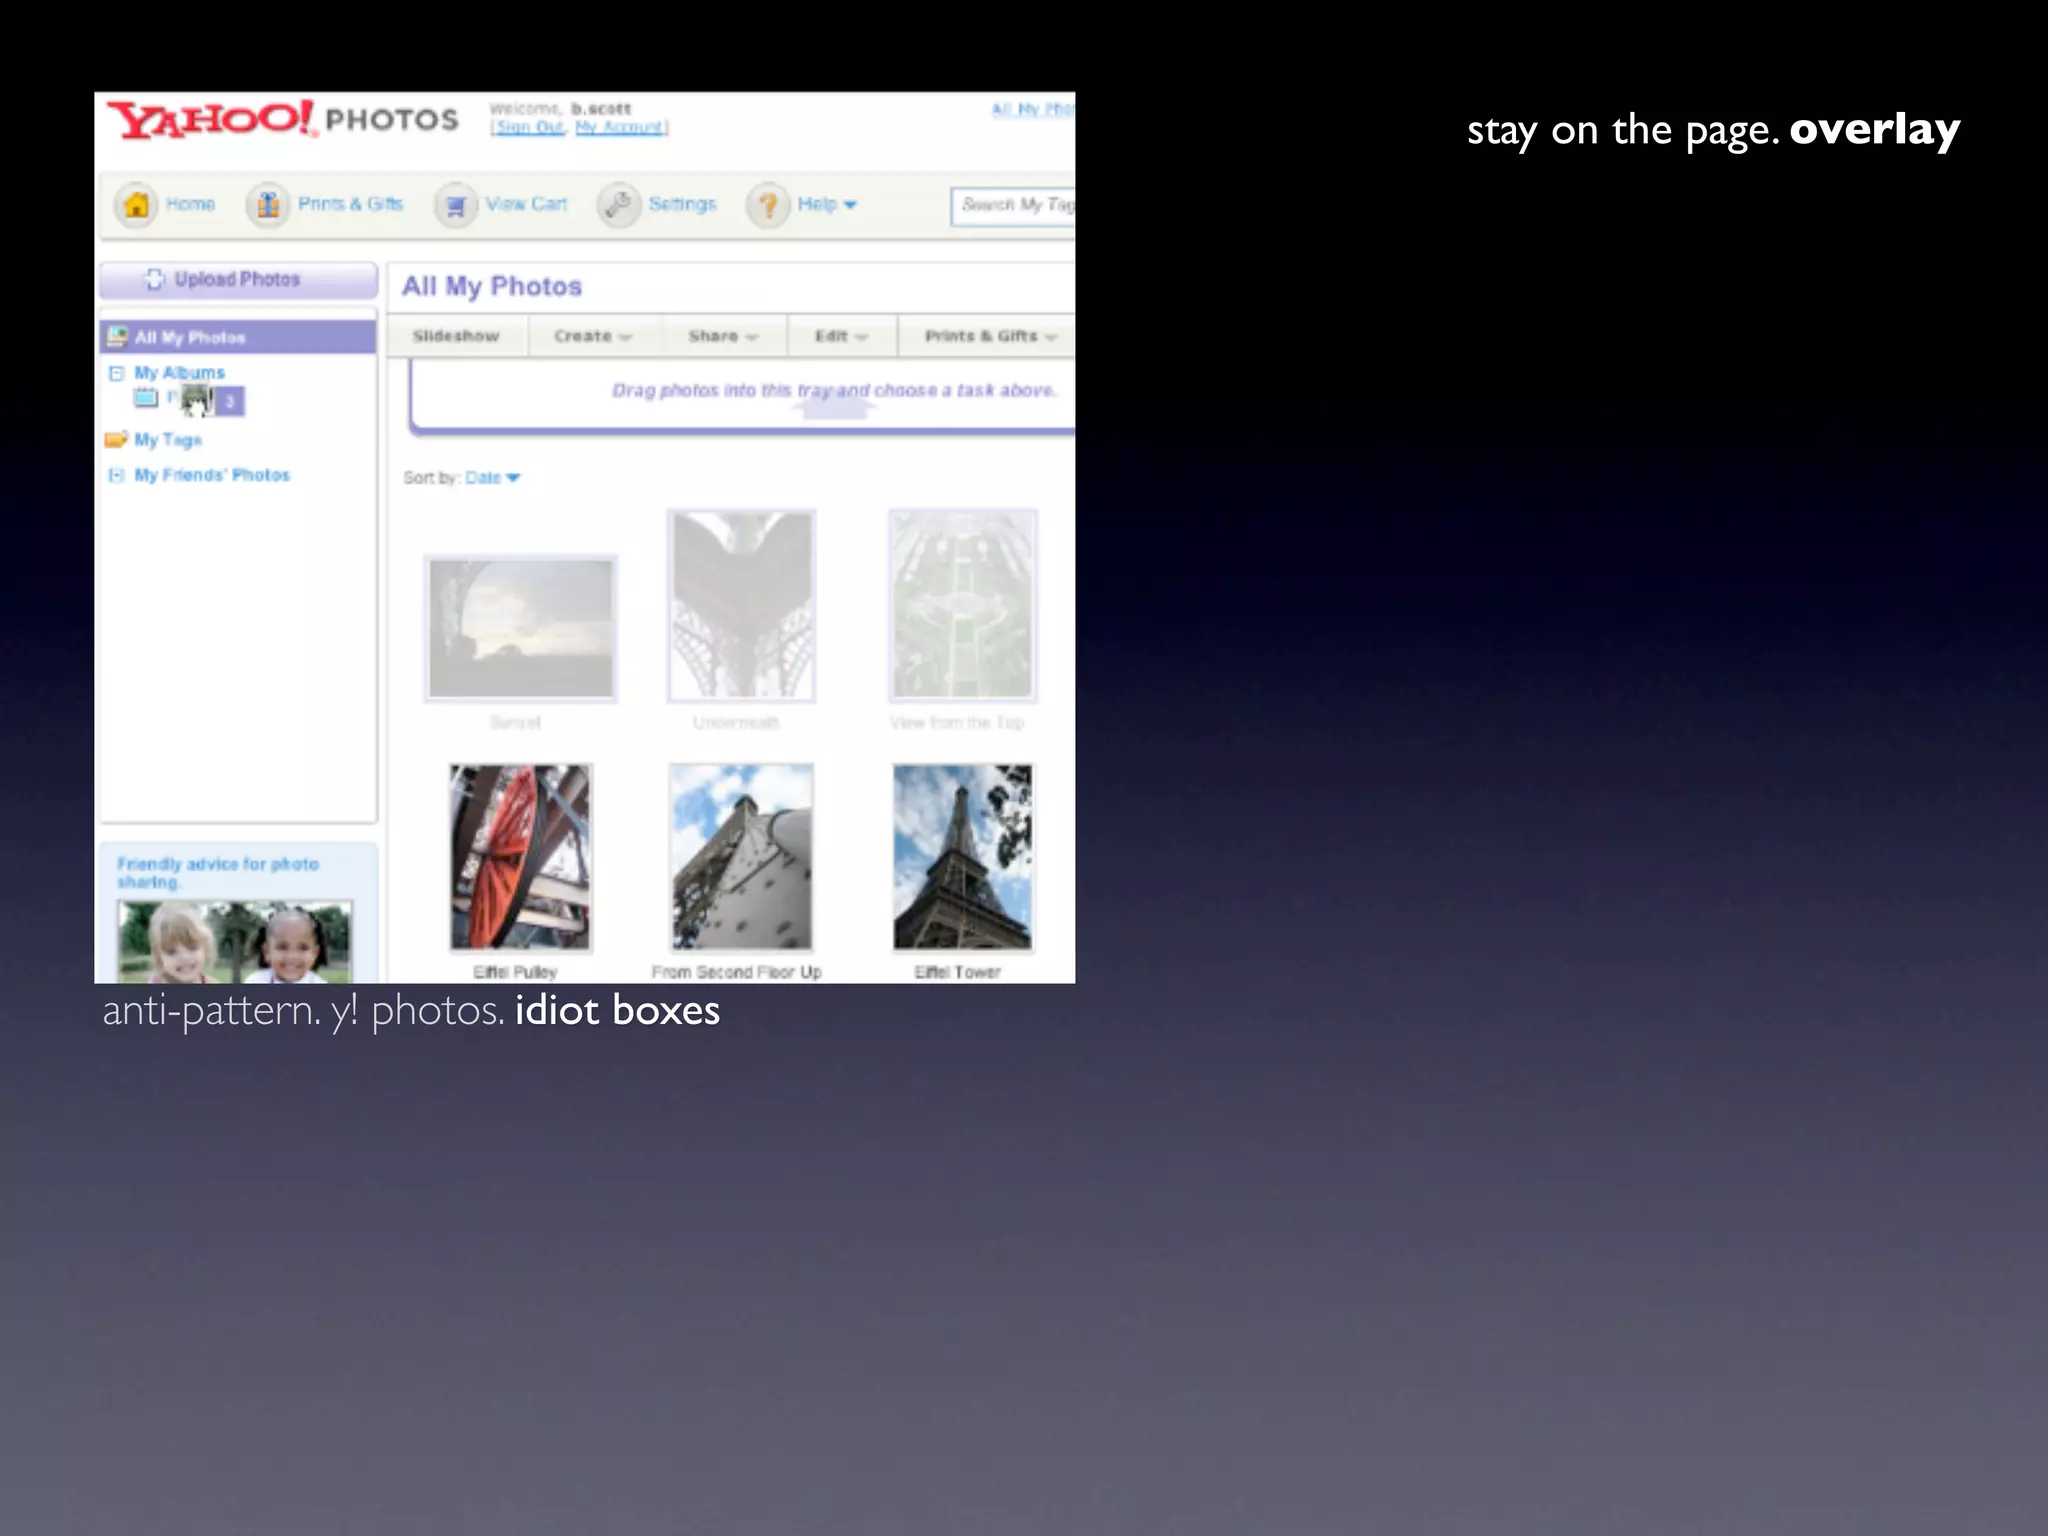Viewport: 2048px width, 1536px height.
Task: Select the Eiffel Pulley photo thumbnail
Action: click(x=520, y=857)
